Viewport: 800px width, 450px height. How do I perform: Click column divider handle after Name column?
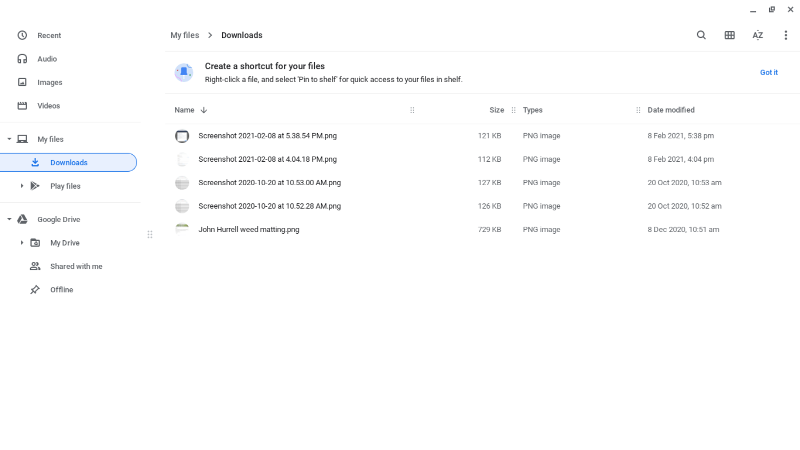(x=412, y=110)
